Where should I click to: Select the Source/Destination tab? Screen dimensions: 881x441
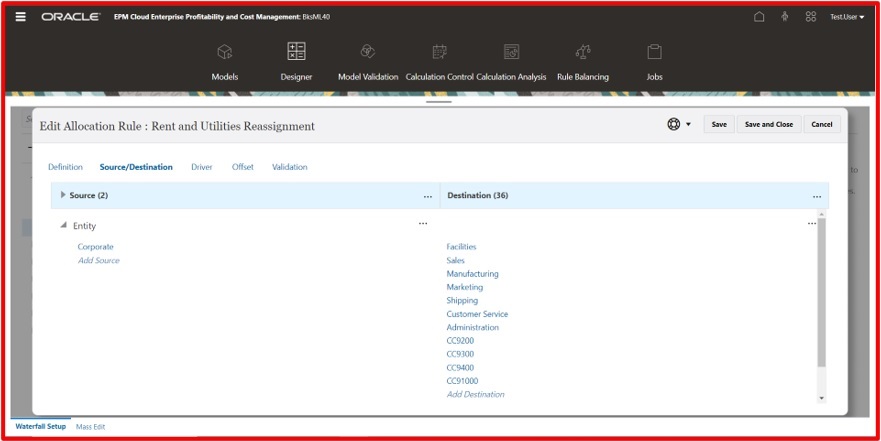coord(136,167)
